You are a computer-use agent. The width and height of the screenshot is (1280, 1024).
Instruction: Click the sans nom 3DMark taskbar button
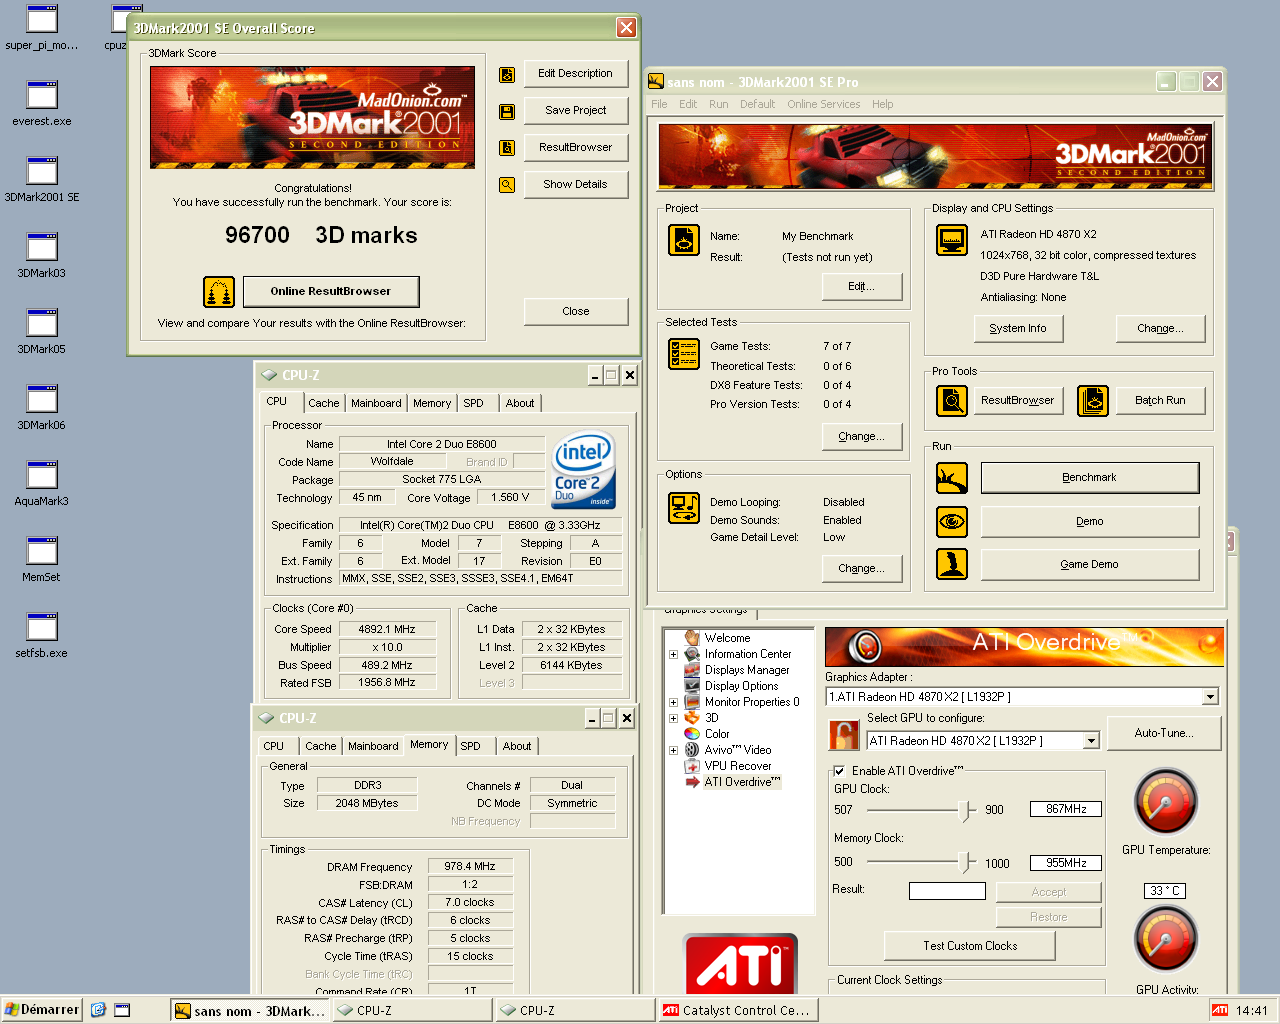click(x=250, y=1010)
